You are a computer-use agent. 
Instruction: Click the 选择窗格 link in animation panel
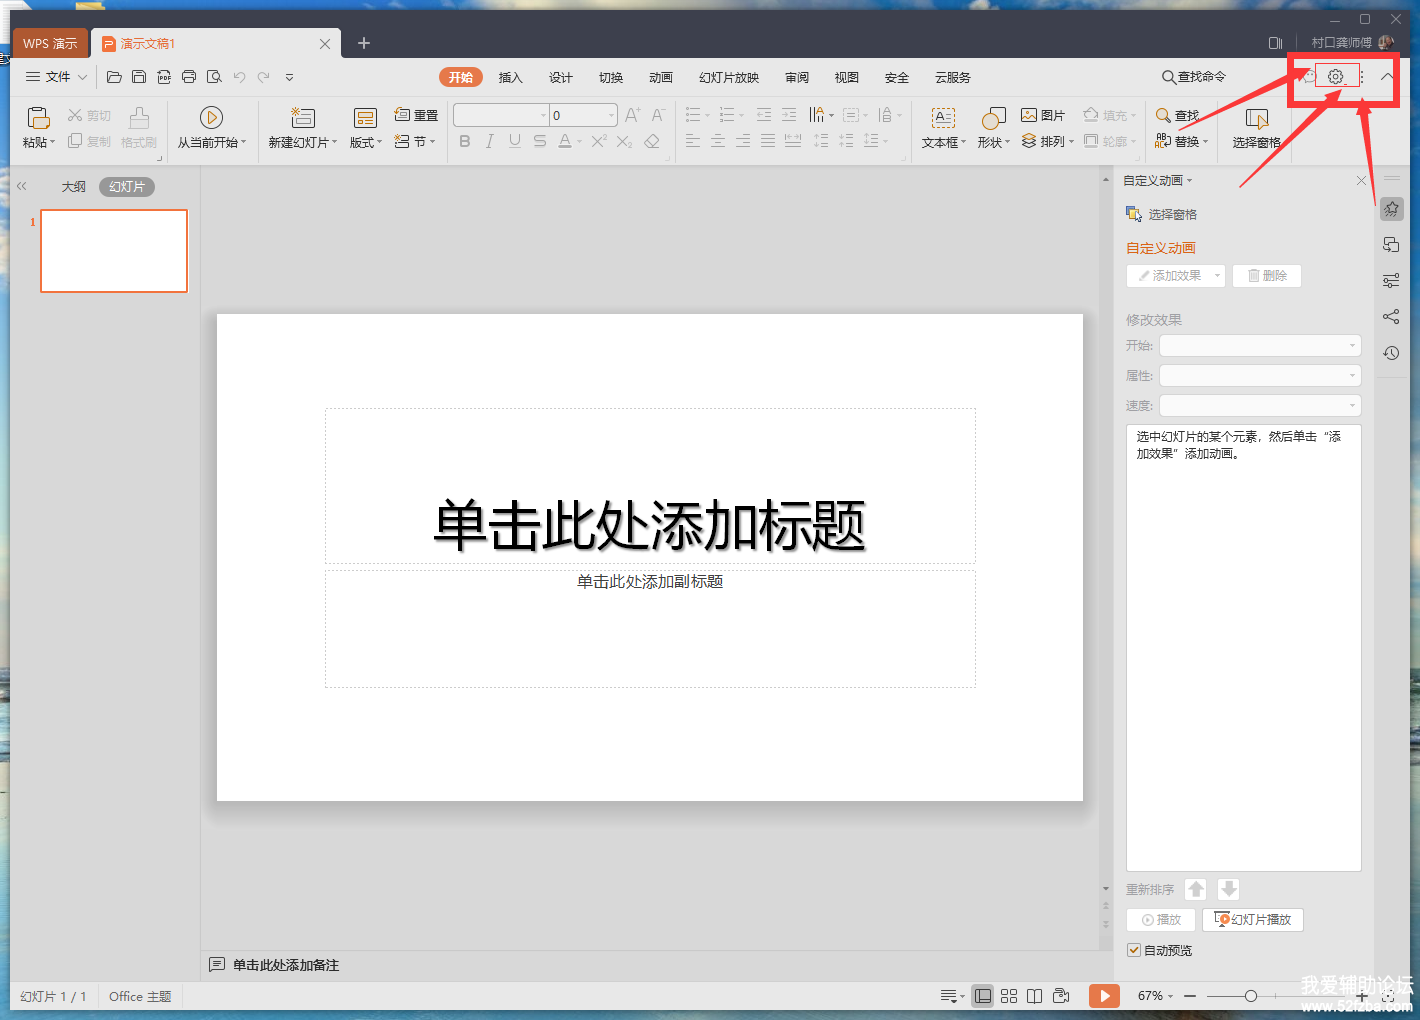1171,215
